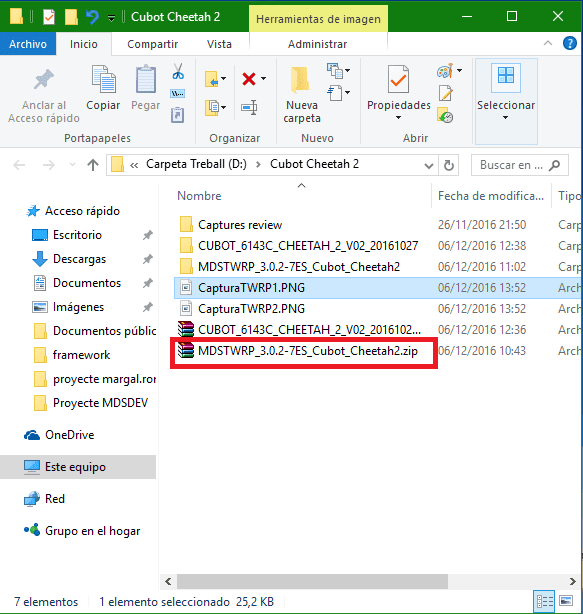Collapse the ribbon with the chevron

pos(548,43)
